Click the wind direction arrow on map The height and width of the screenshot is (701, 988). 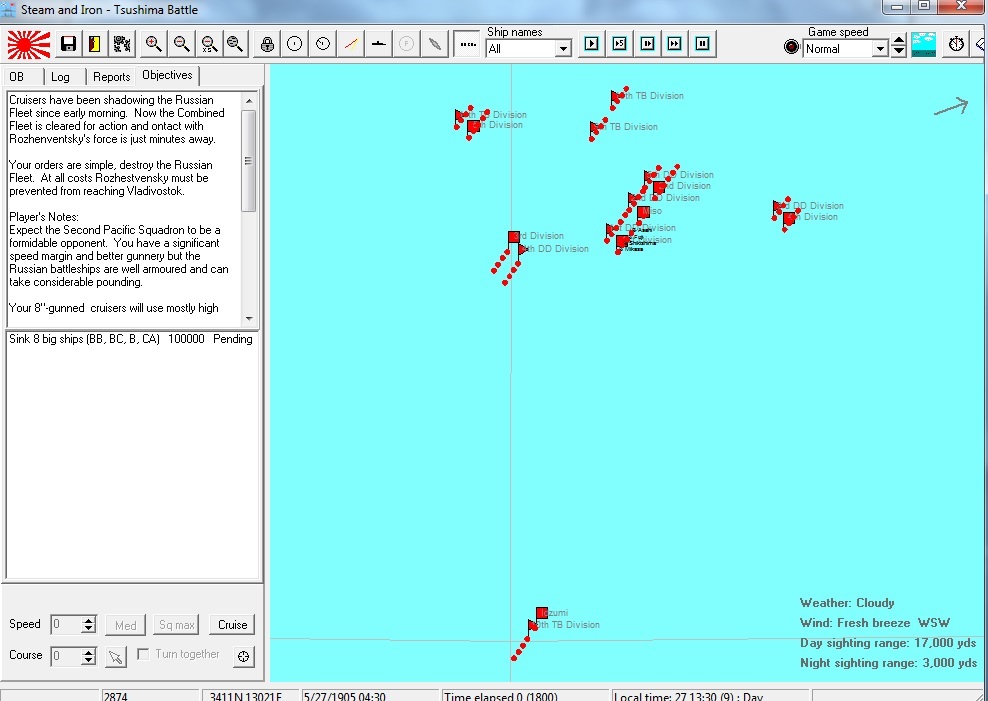coord(951,106)
